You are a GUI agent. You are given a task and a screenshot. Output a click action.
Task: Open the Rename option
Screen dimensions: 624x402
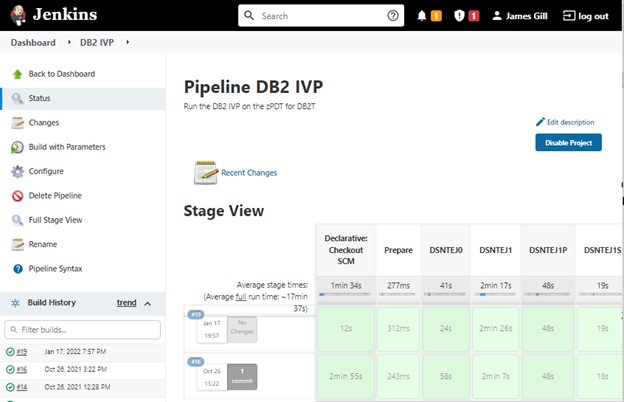(43, 244)
